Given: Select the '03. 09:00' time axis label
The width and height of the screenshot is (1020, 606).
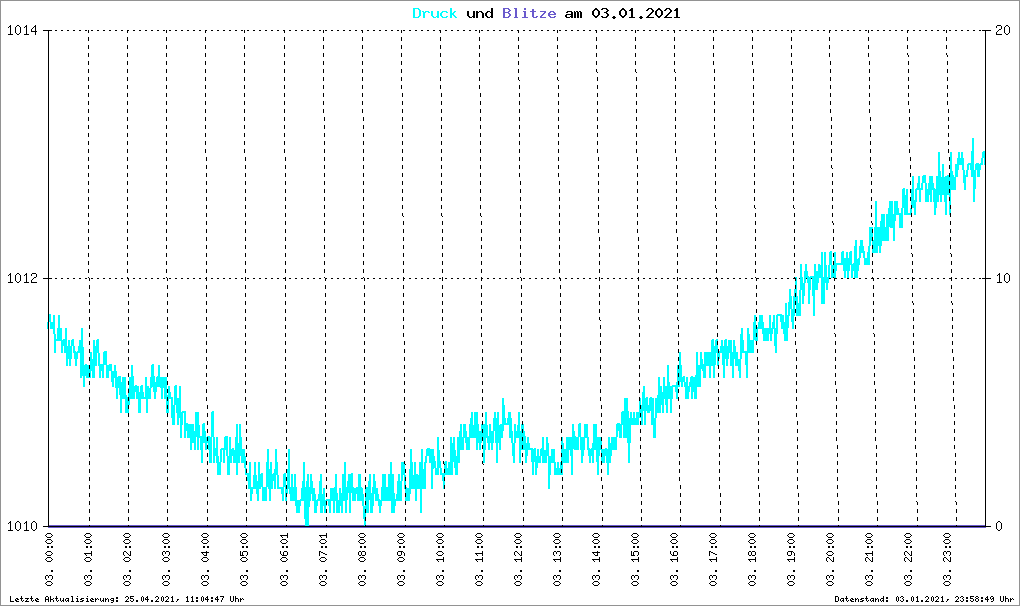Looking at the screenshot, I should [402, 561].
